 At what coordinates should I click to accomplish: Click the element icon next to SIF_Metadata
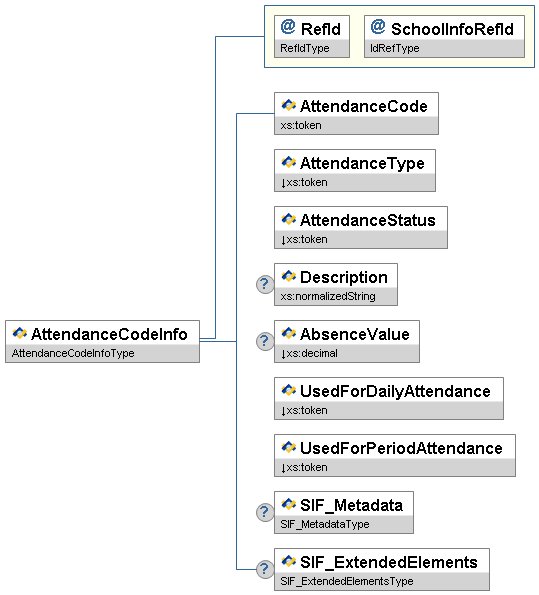(x=288, y=504)
